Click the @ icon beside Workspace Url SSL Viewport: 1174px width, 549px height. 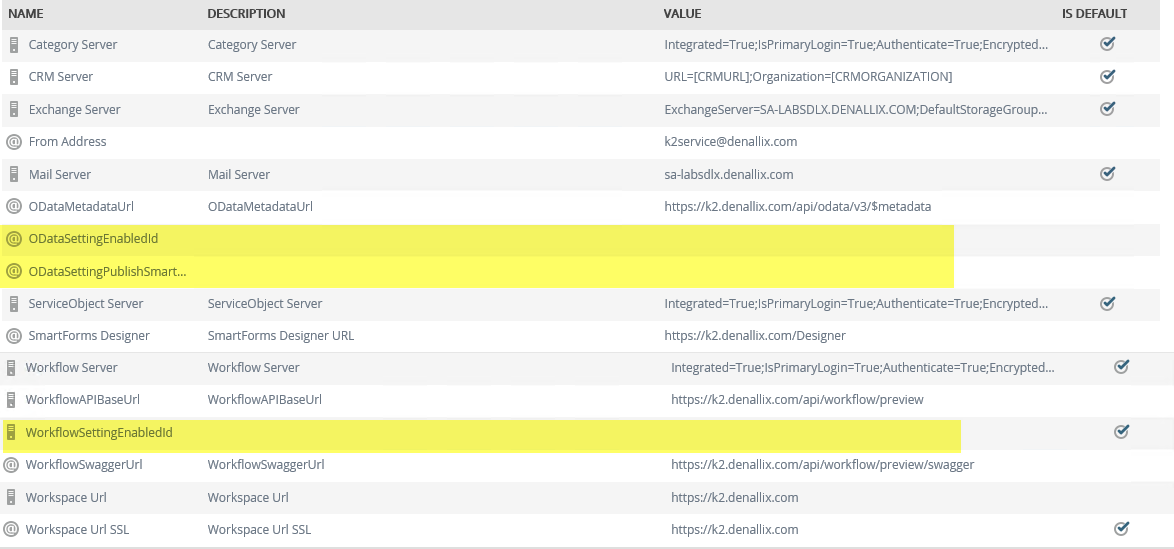[10, 530]
